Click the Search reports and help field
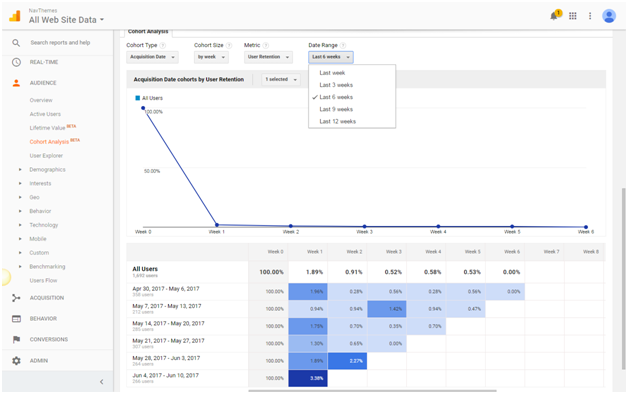628x394 pixels. tap(60, 42)
